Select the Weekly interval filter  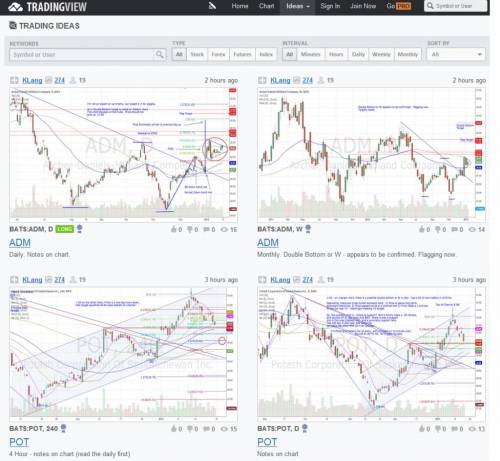[381, 54]
